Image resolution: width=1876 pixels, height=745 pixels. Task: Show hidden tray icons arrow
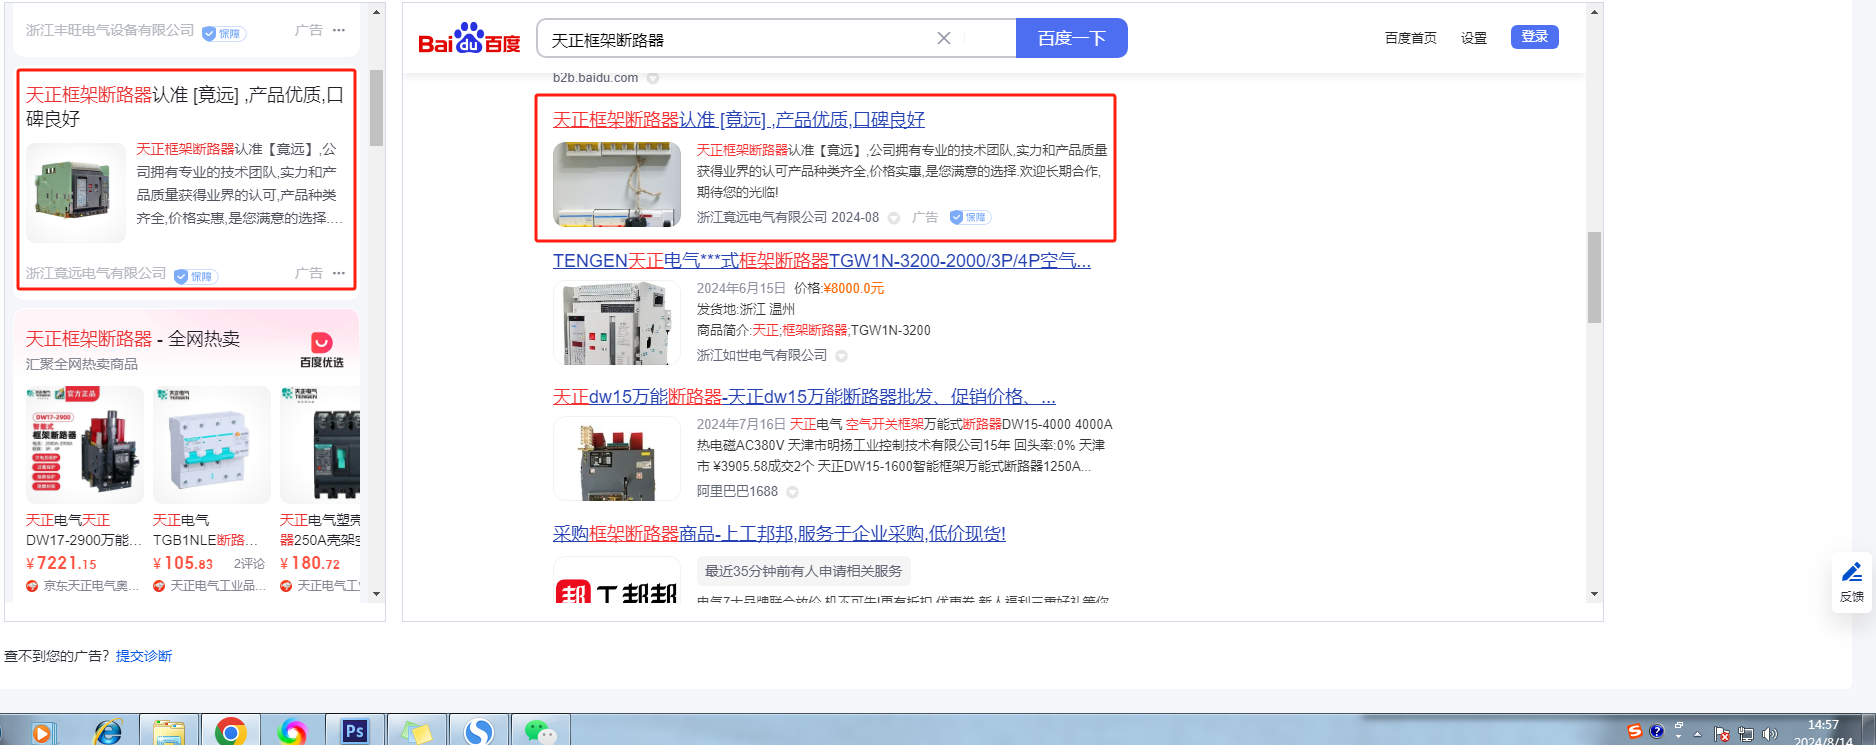1697,734
